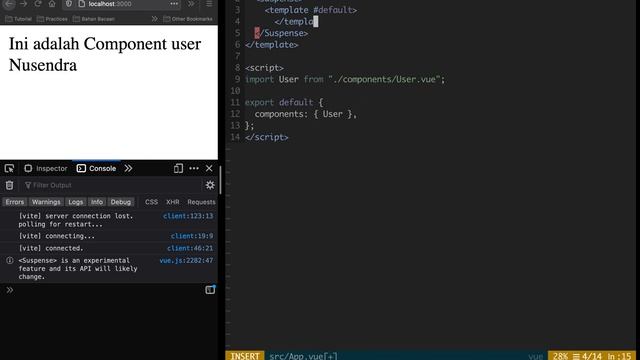Click the info icon on Suspense message

coord(10,260)
